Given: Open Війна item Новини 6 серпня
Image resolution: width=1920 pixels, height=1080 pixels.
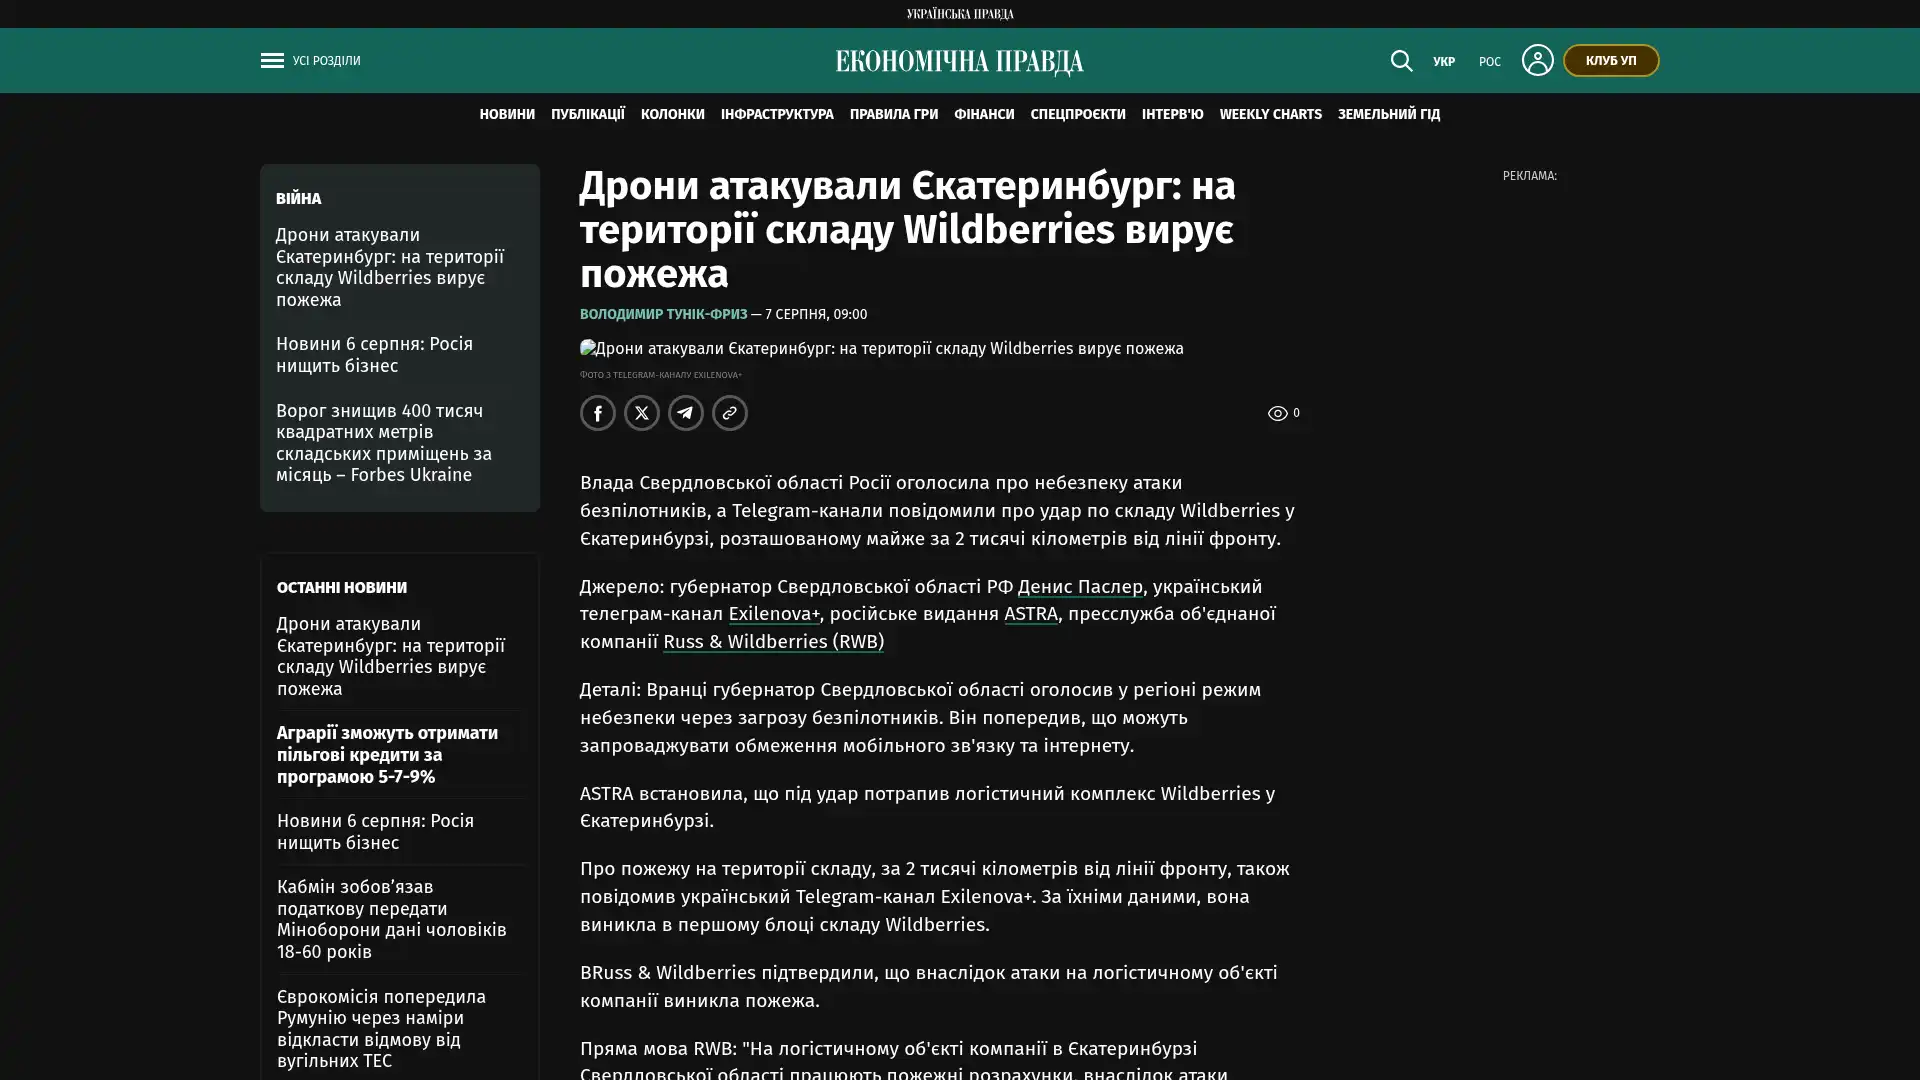Looking at the screenshot, I should click(x=375, y=355).
